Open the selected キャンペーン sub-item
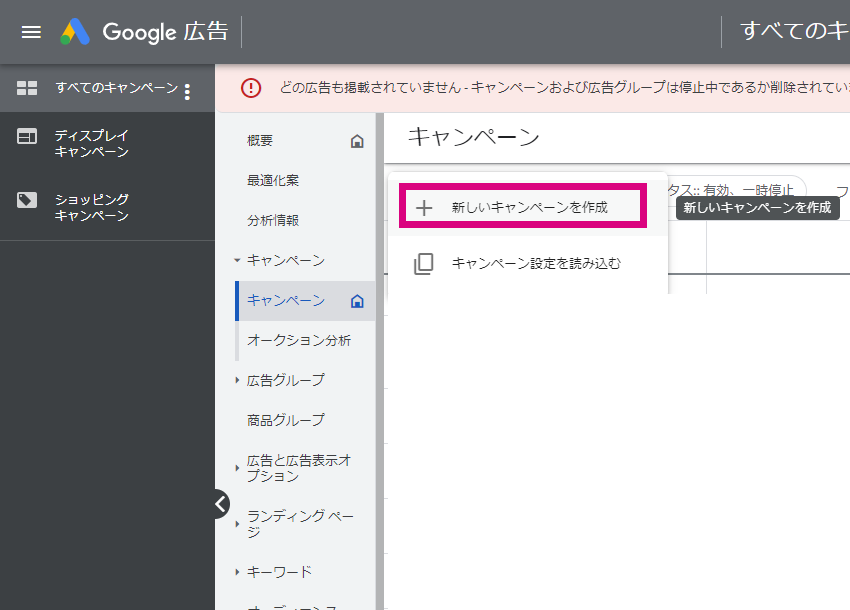Screen dimensions: 850x610 pyautogui.click(x=305, y=301)
